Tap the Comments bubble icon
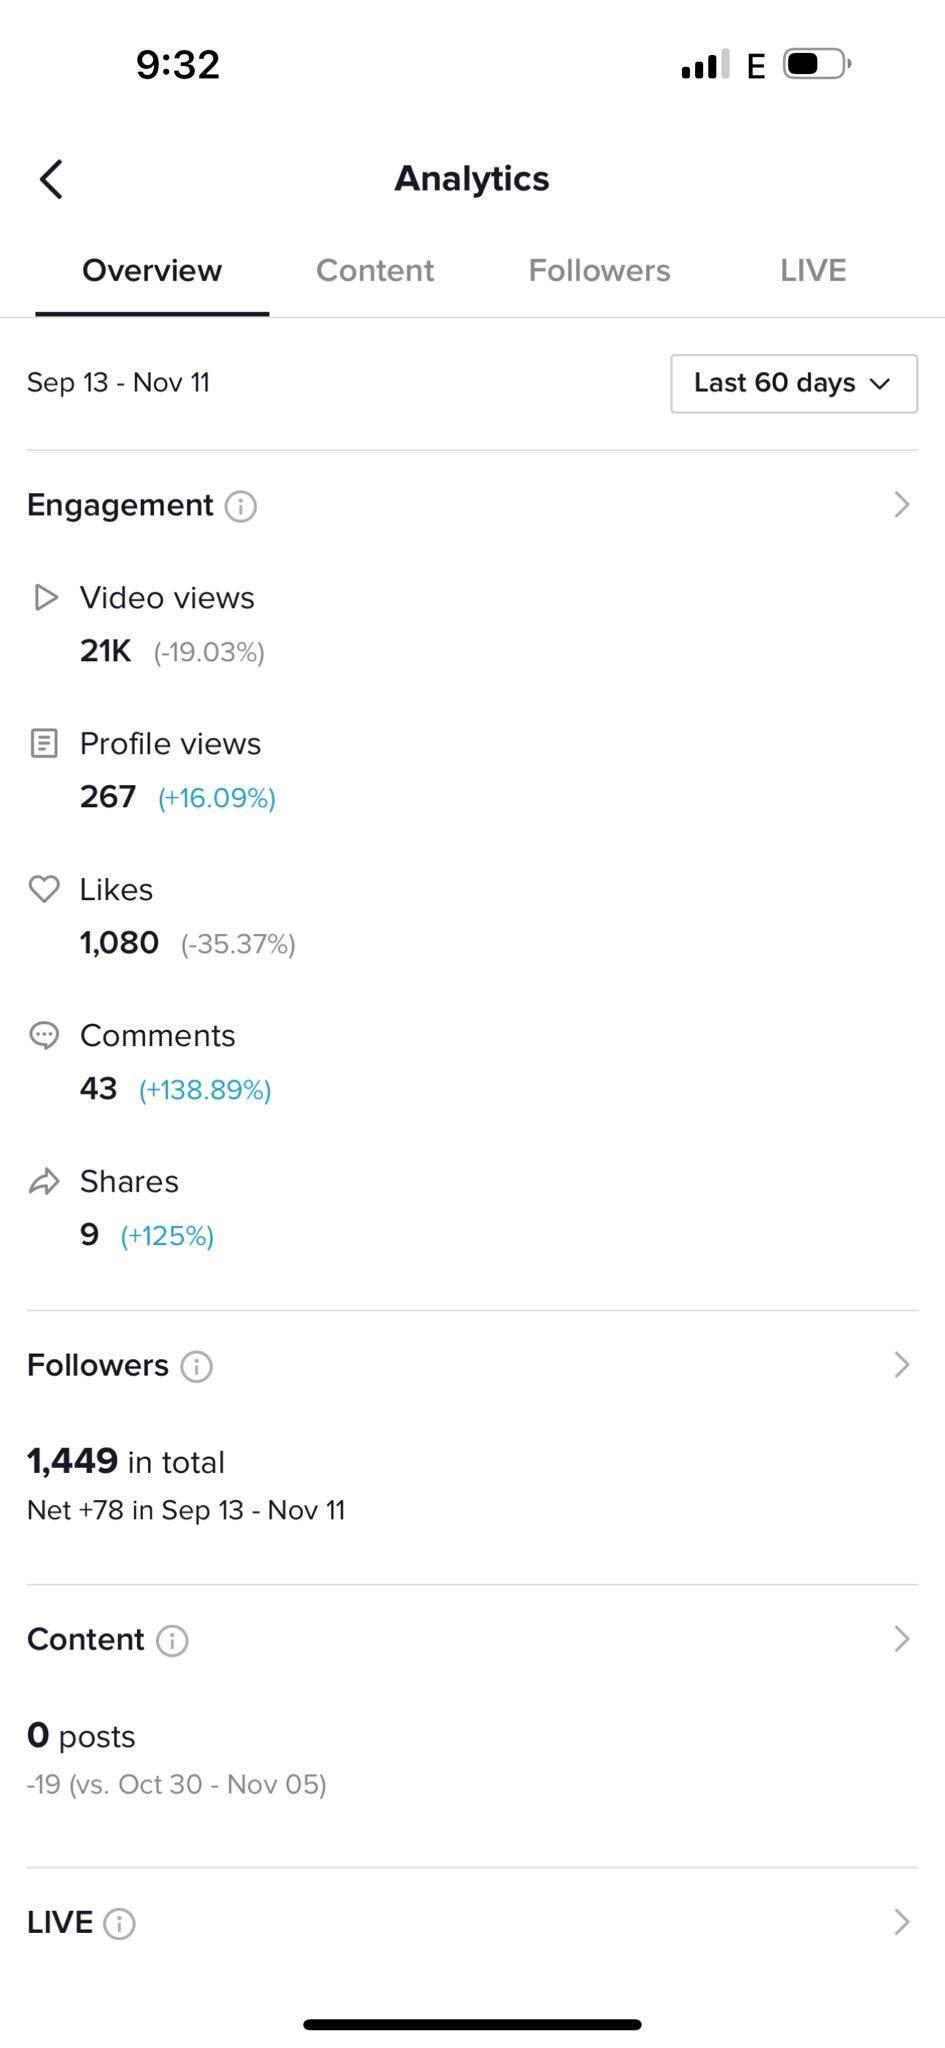This screenshot has width=945, height=2048. click(x=44, y=1035)
